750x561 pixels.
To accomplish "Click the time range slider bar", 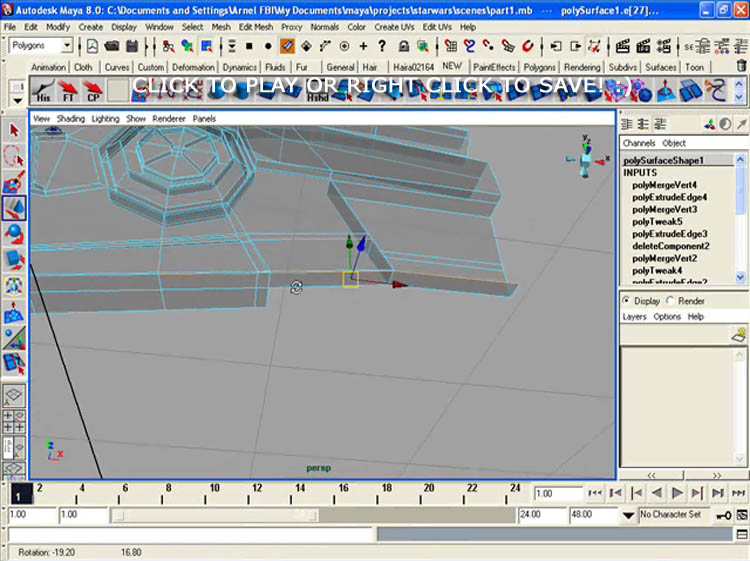I will pos(215,515).
